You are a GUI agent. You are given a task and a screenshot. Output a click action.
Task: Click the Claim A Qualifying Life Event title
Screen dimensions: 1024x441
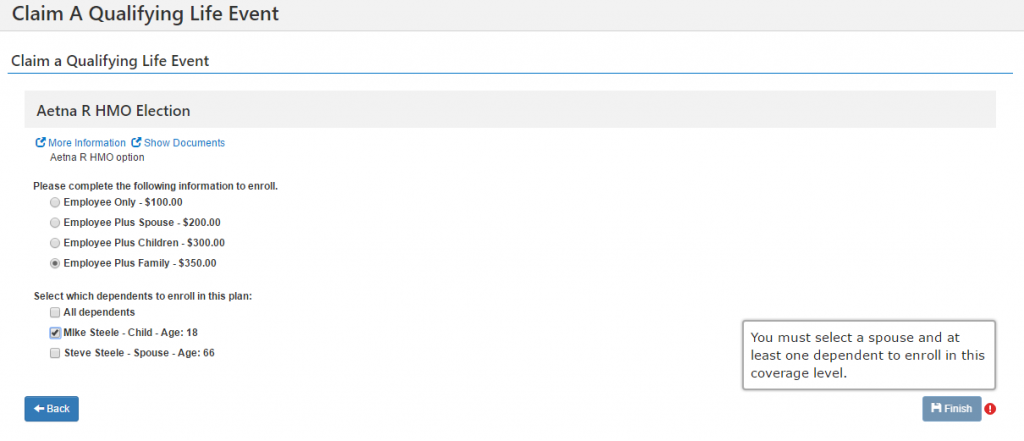(145, 13)
